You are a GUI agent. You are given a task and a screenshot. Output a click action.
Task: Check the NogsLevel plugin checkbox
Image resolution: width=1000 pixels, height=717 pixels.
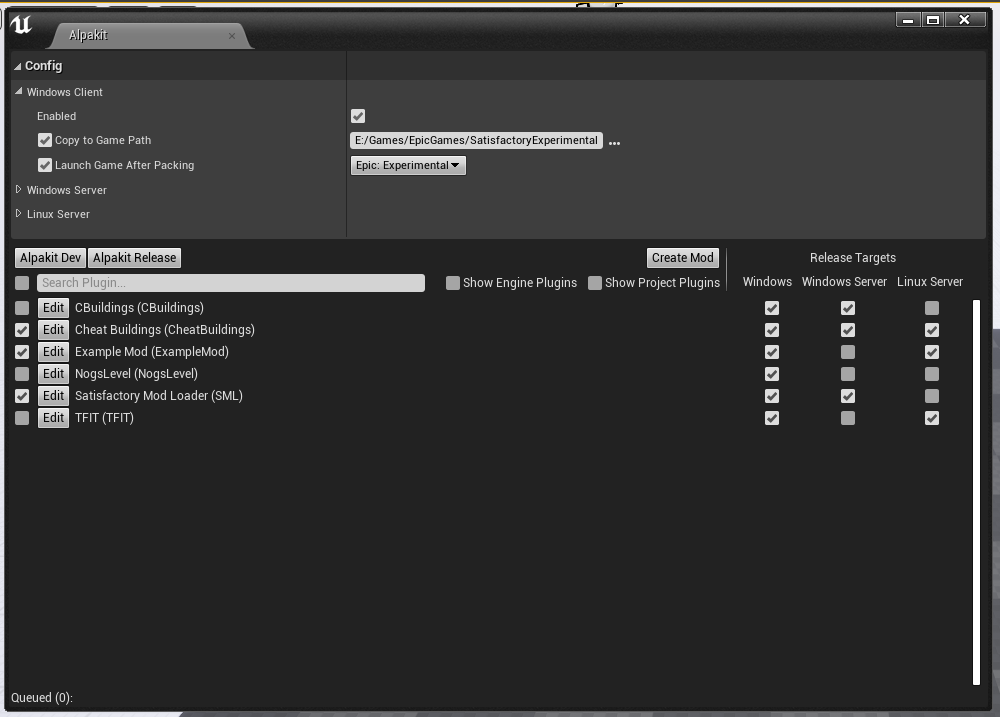(22, 374)
